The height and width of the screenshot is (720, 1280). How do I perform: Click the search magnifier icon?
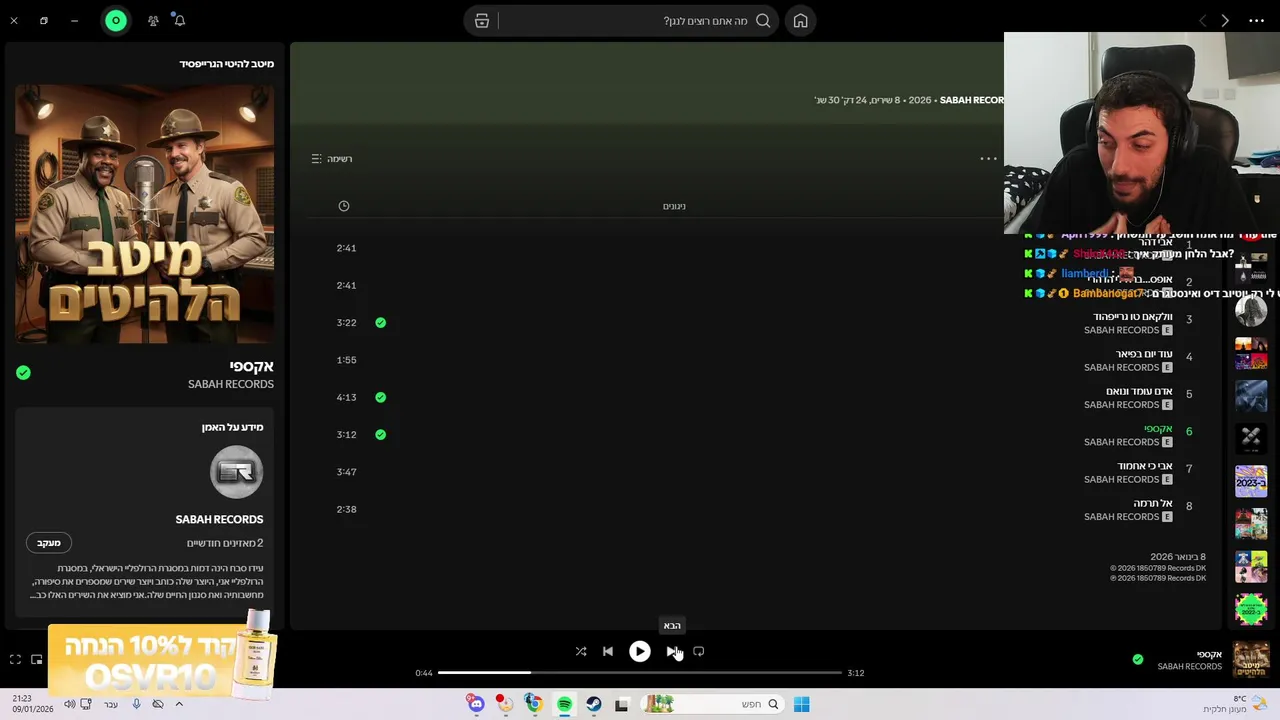[x=763, y=21]
